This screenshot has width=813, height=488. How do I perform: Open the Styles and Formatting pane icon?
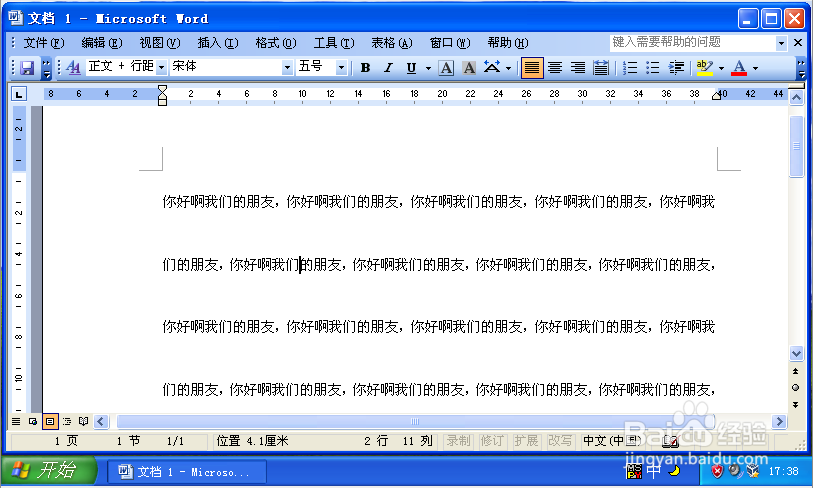[x=73, y=67]
